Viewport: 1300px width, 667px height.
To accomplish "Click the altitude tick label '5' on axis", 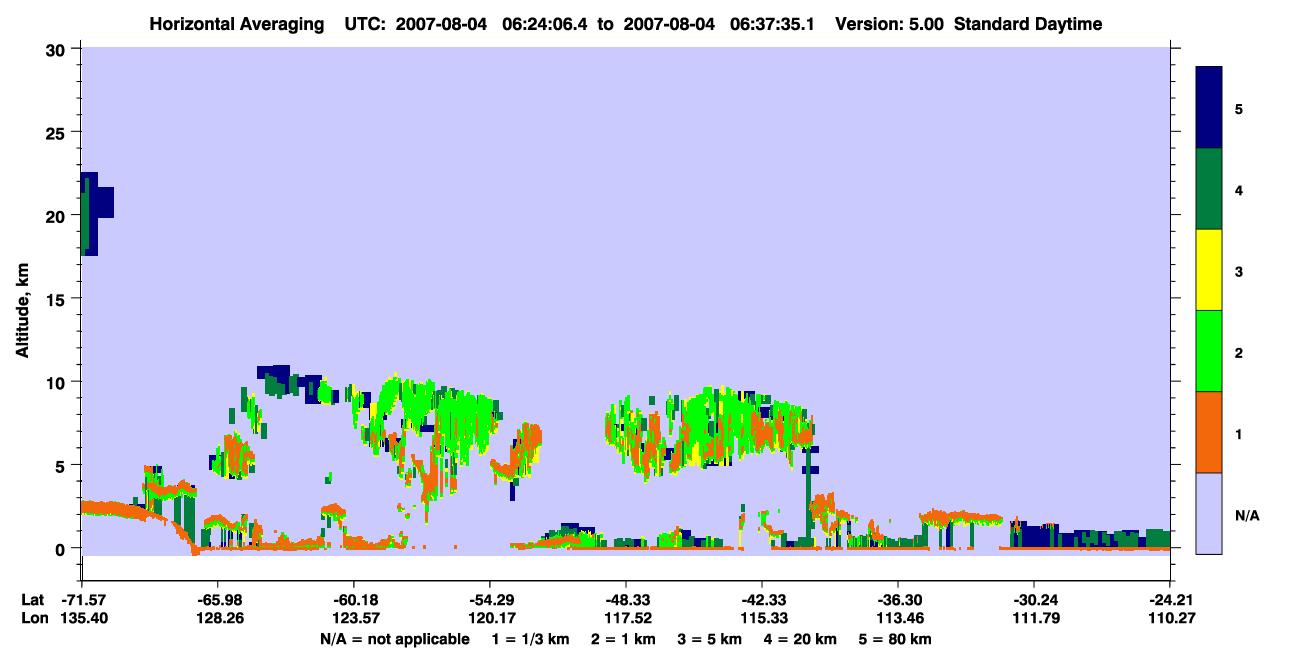I will point(62,465).
